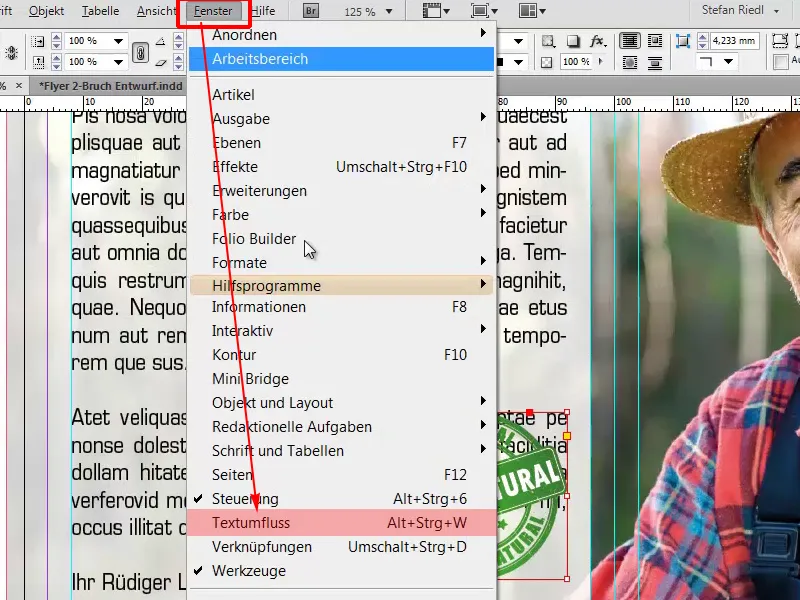Click the horizontal scale percentage icon
Screen dimensions: 800x600
[38, 41]
